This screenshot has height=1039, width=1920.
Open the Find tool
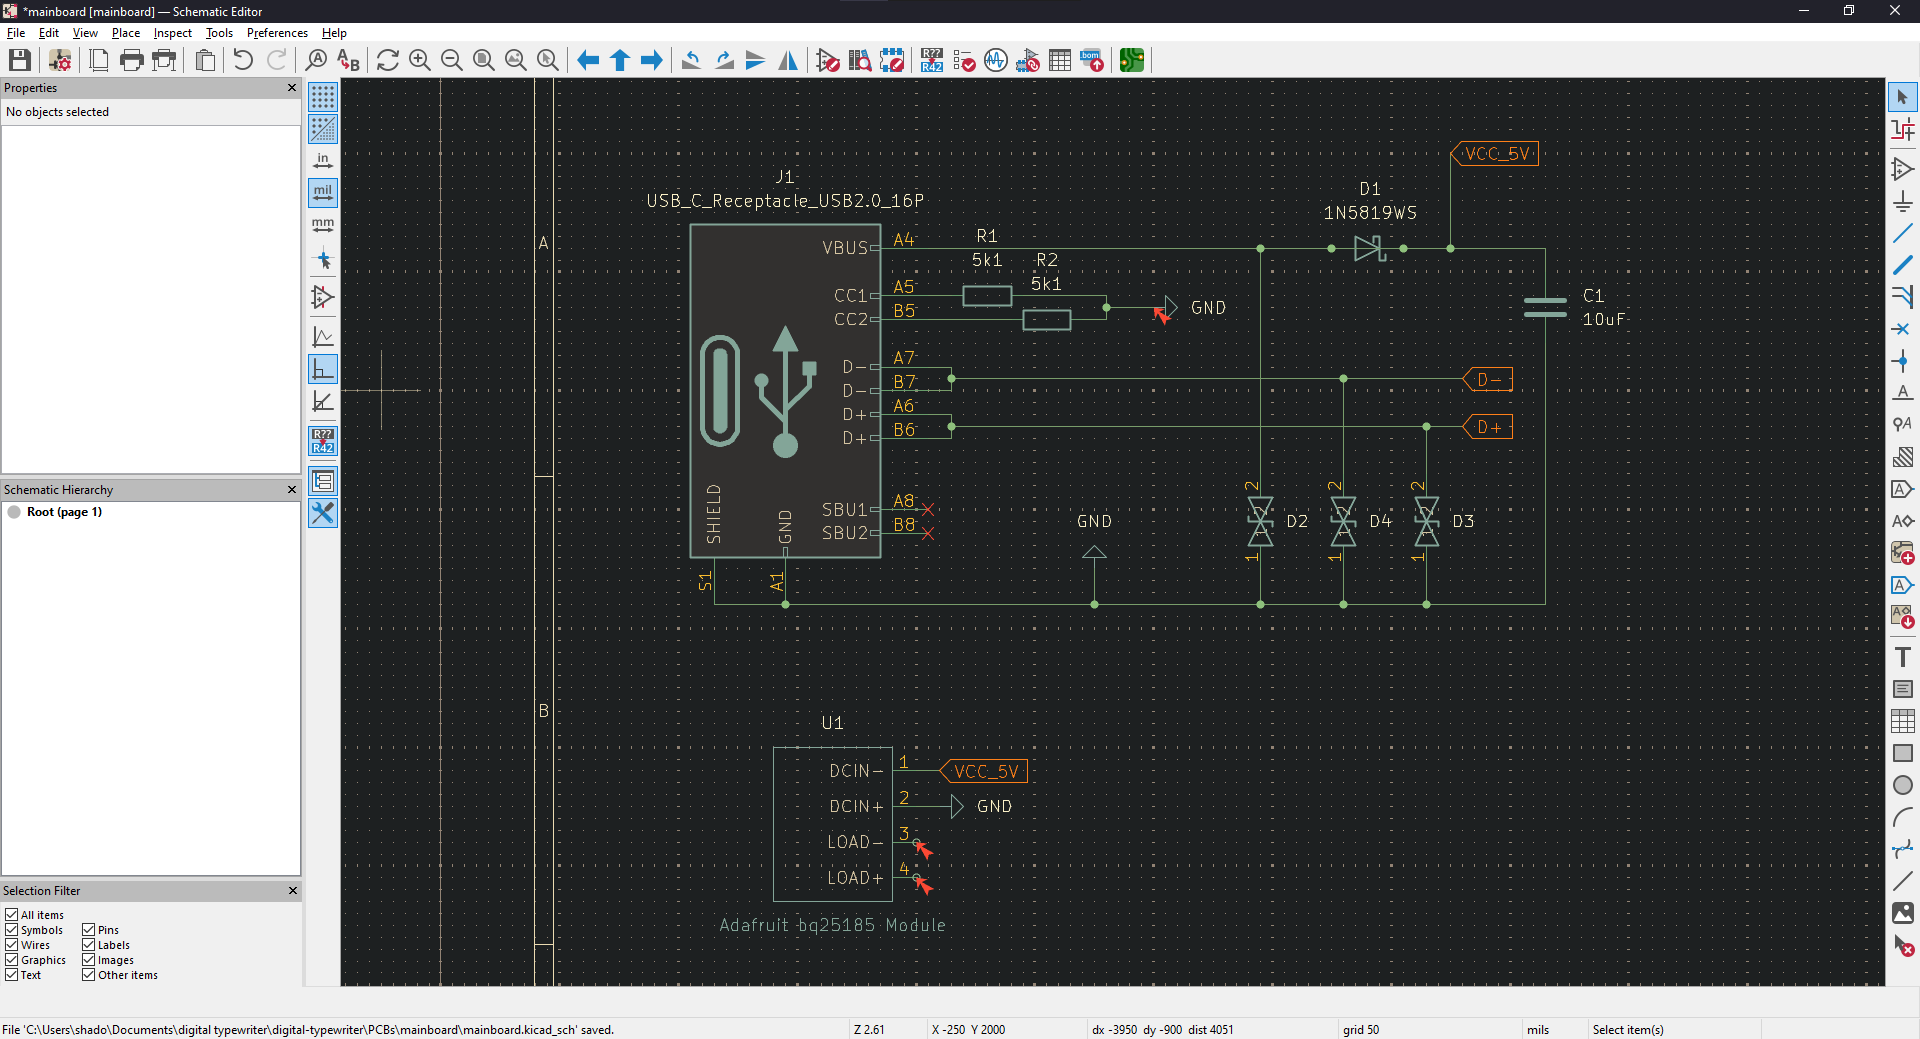coord(316,61)
